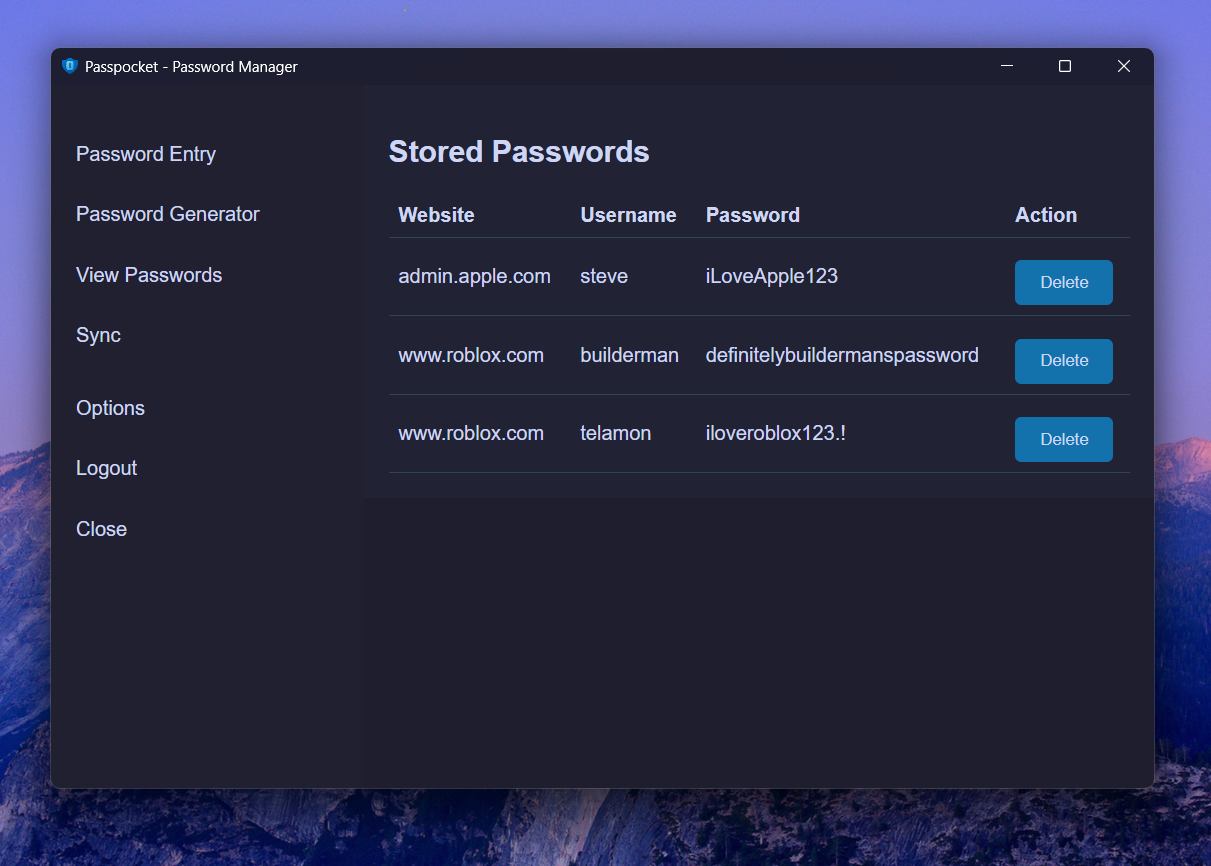Select Sync in the sidebar

click(98, 335)
